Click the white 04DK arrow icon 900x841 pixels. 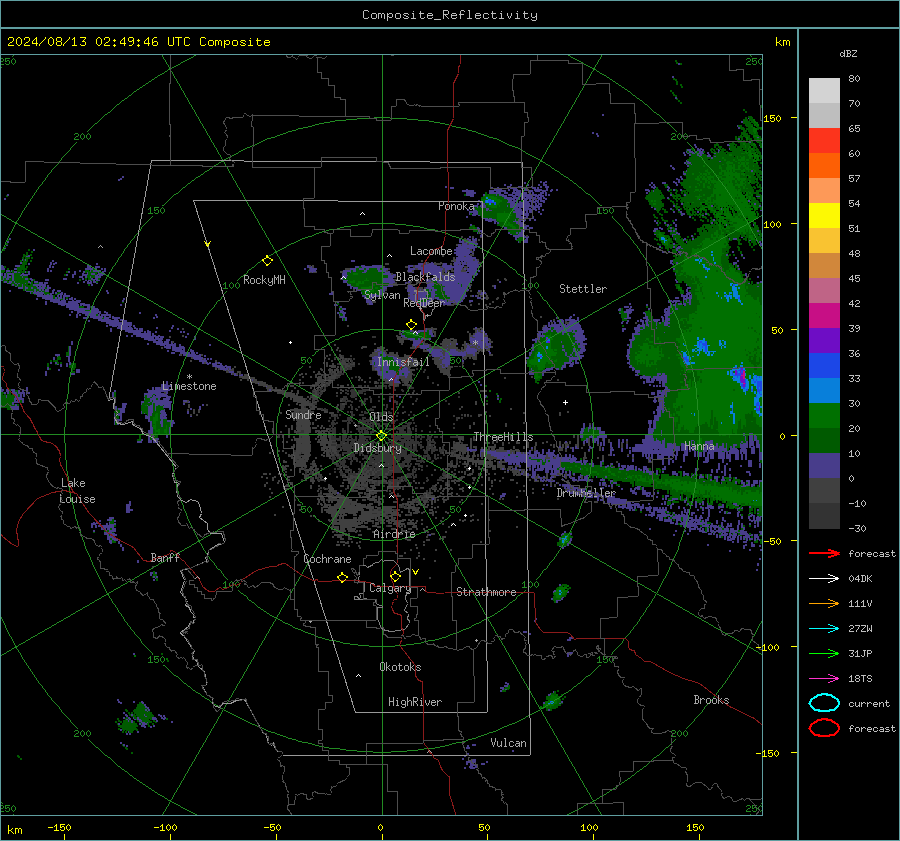click(x=824, y=578)
